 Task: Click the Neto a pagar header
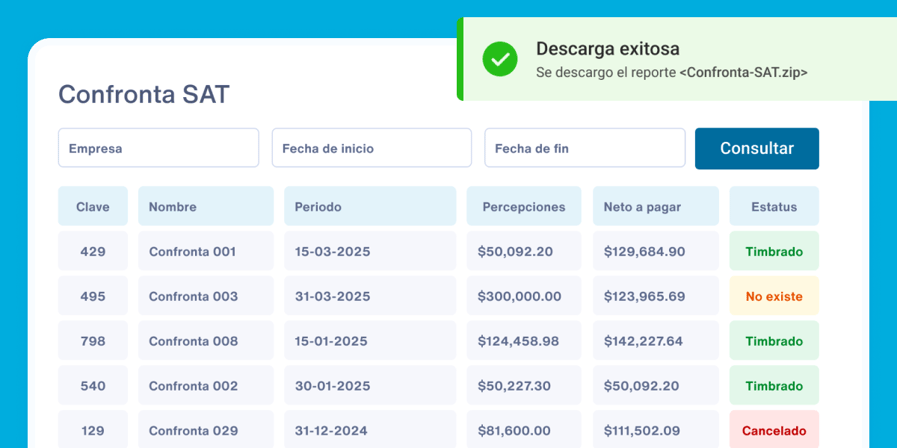(655, 207)
